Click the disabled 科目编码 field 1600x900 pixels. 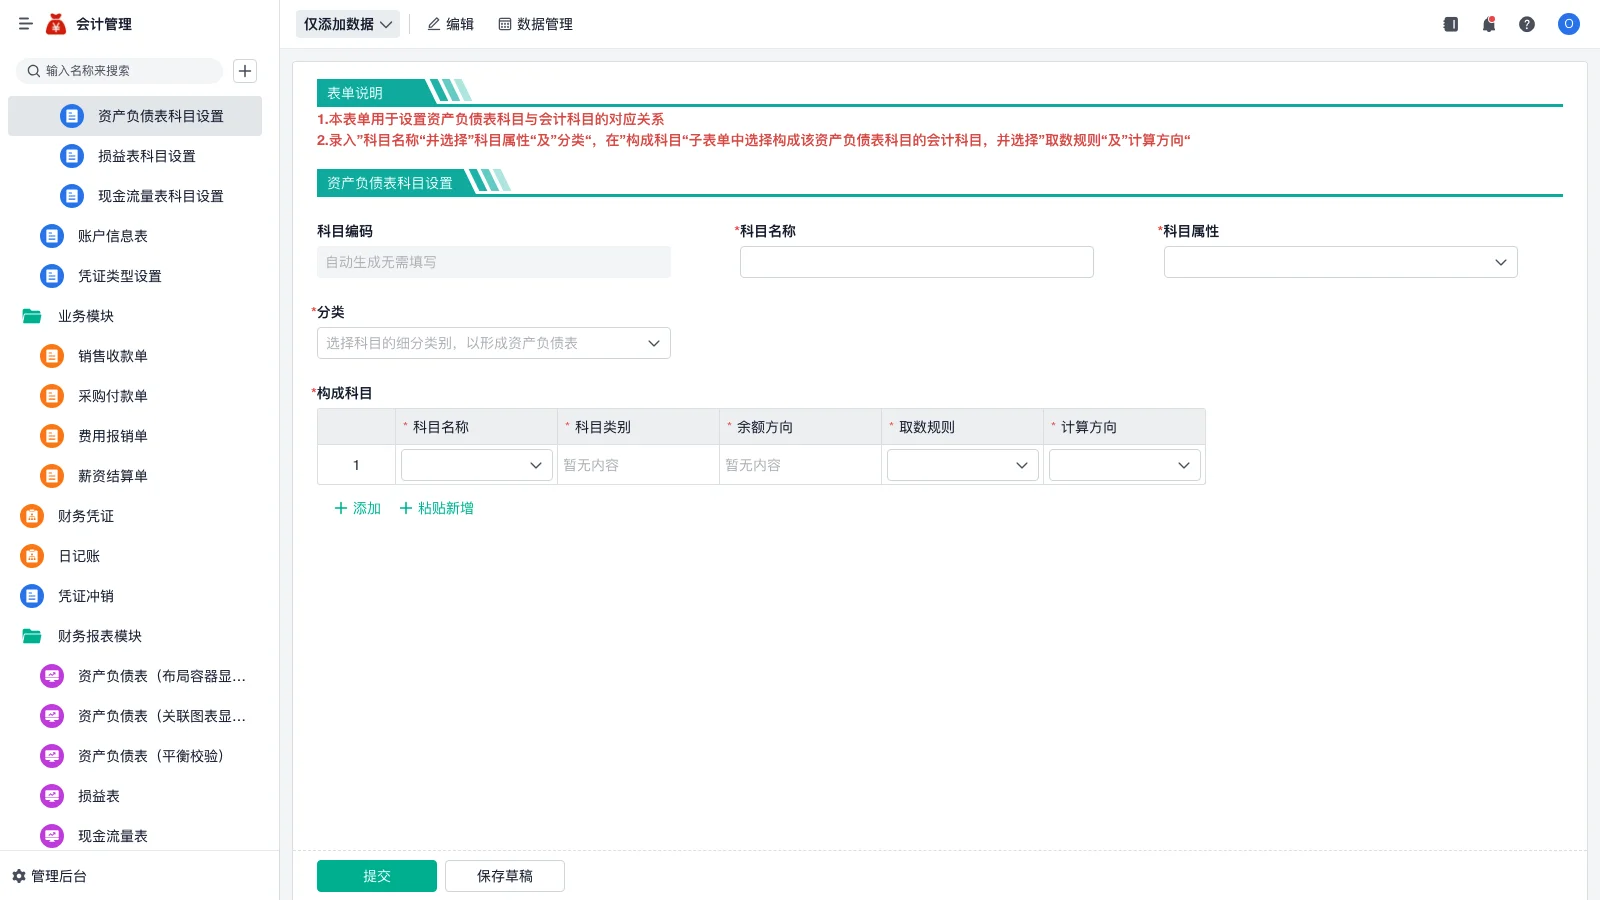494,262
